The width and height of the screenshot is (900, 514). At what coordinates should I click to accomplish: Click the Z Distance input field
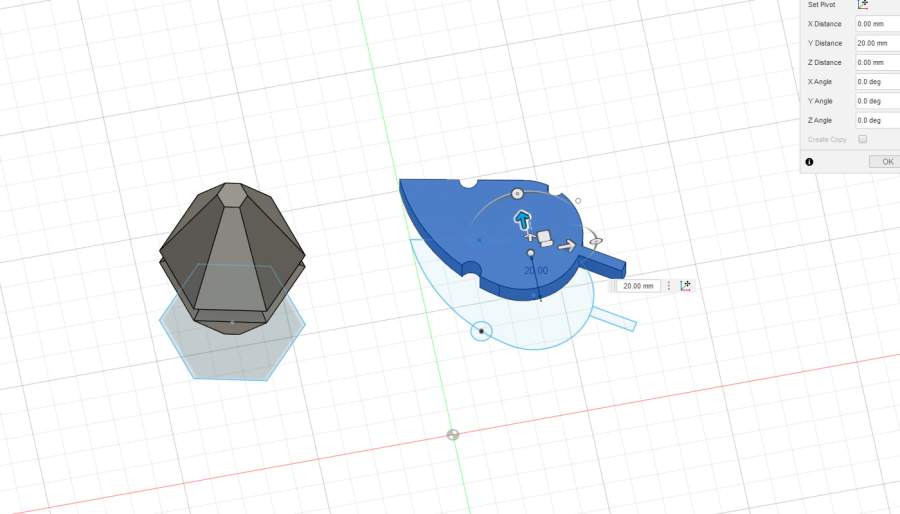click(878, 63)
